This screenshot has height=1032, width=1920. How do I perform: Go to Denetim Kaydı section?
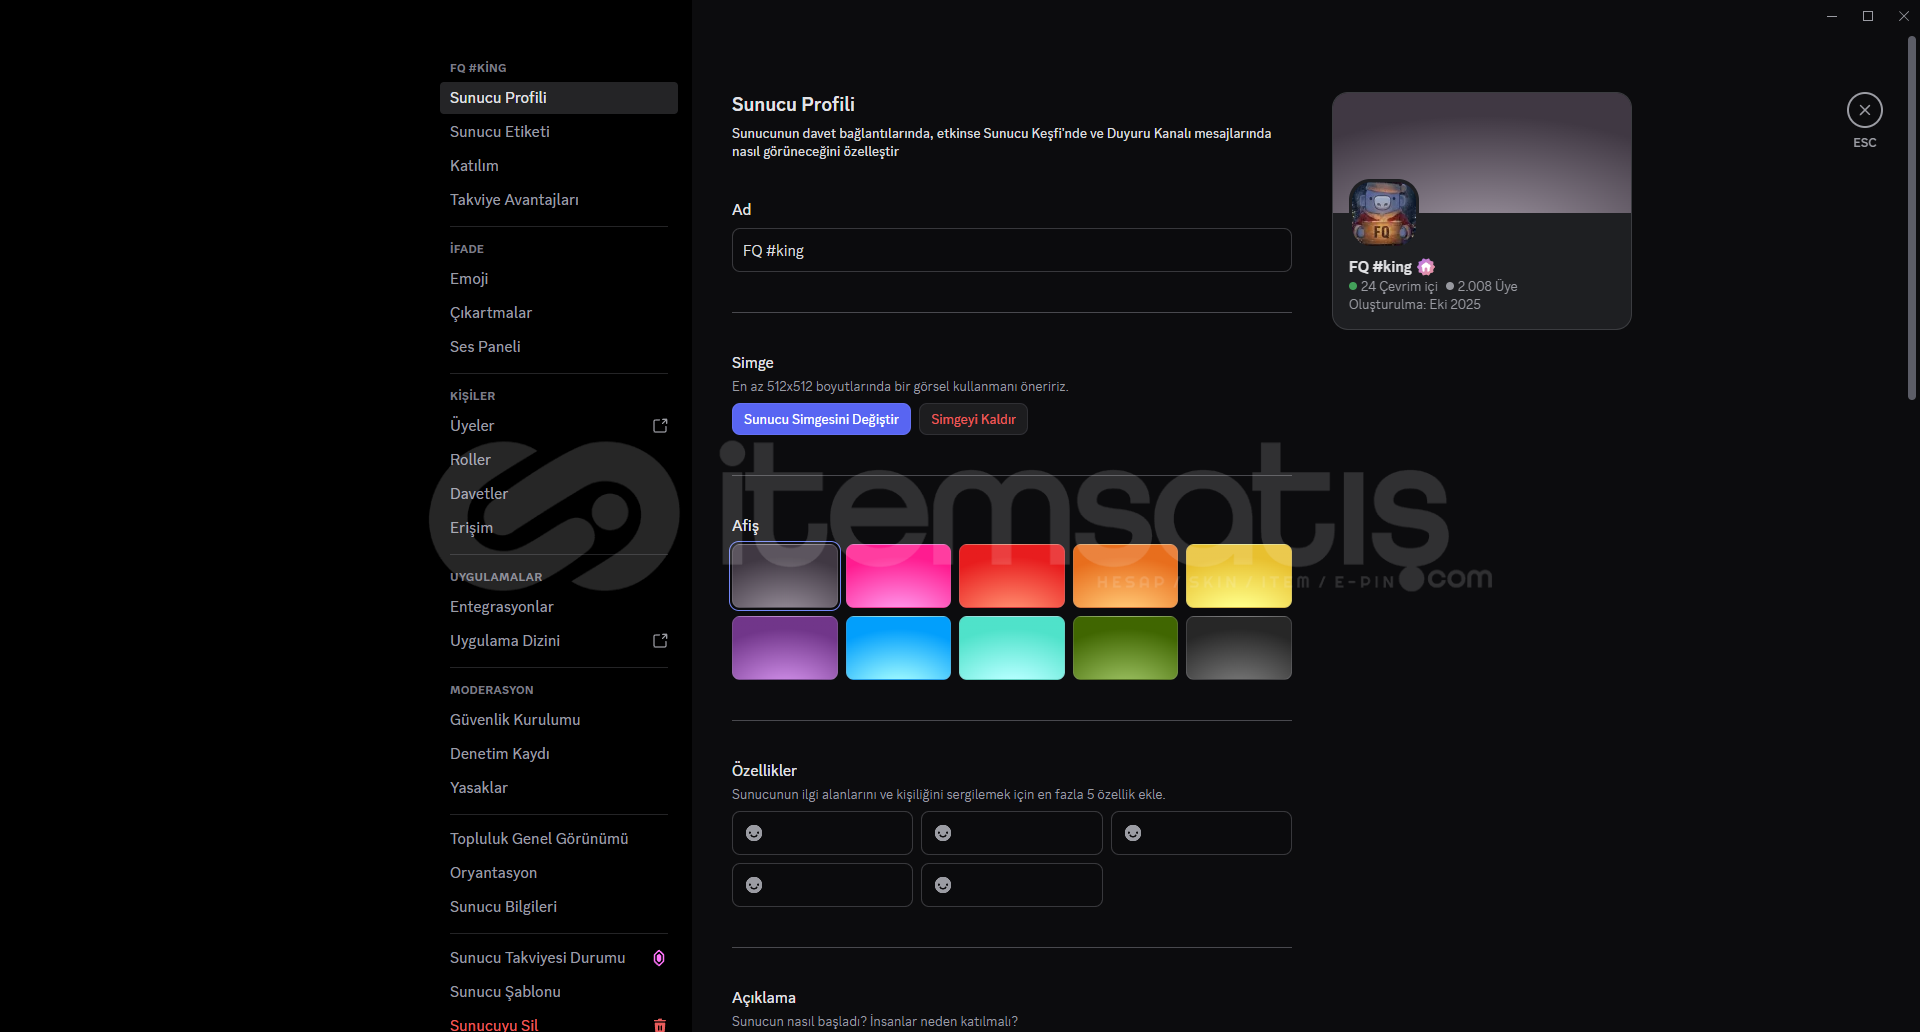500,754
